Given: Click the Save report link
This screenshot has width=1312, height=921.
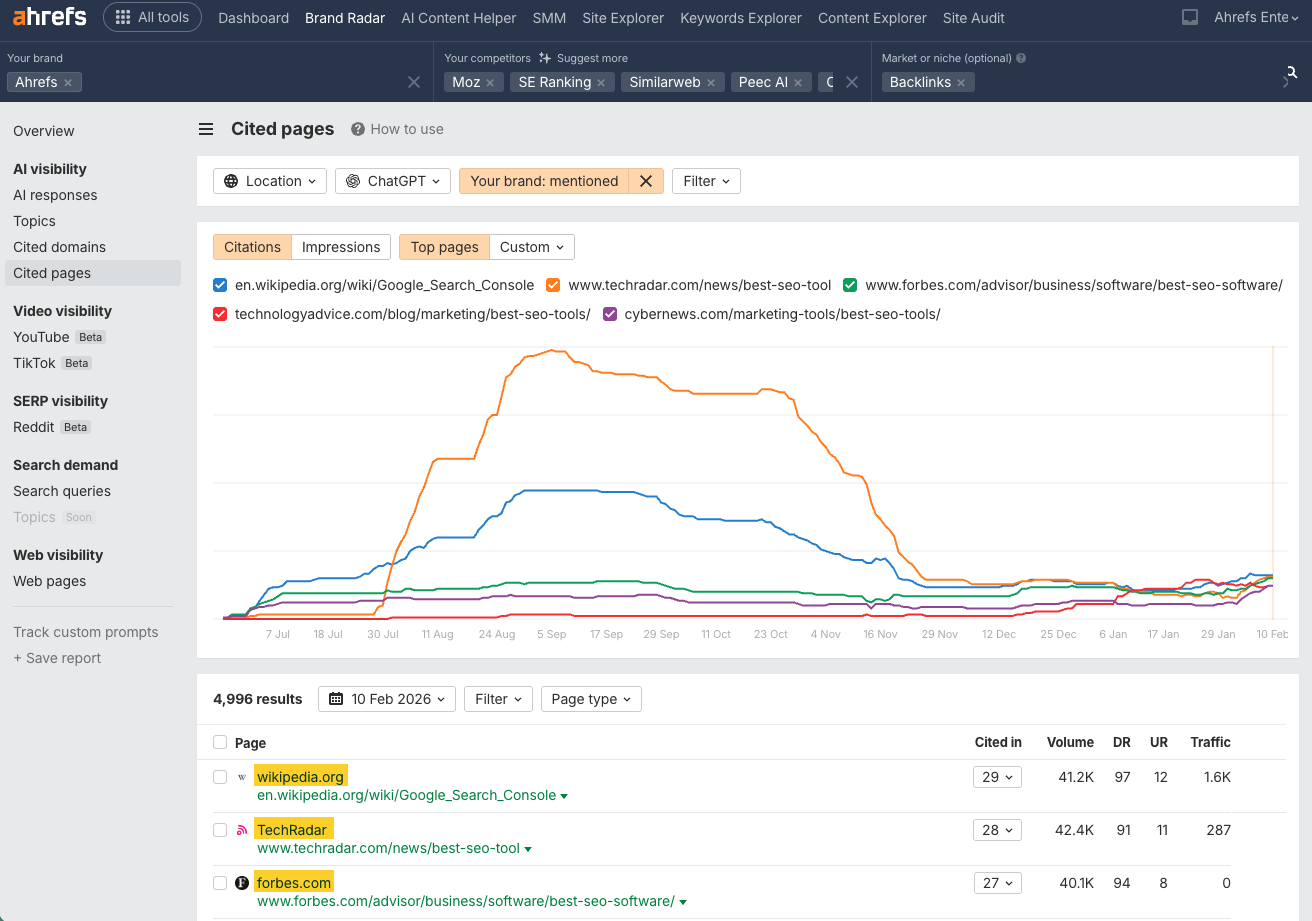Looking at the screenshot, I should pos(57,657).
